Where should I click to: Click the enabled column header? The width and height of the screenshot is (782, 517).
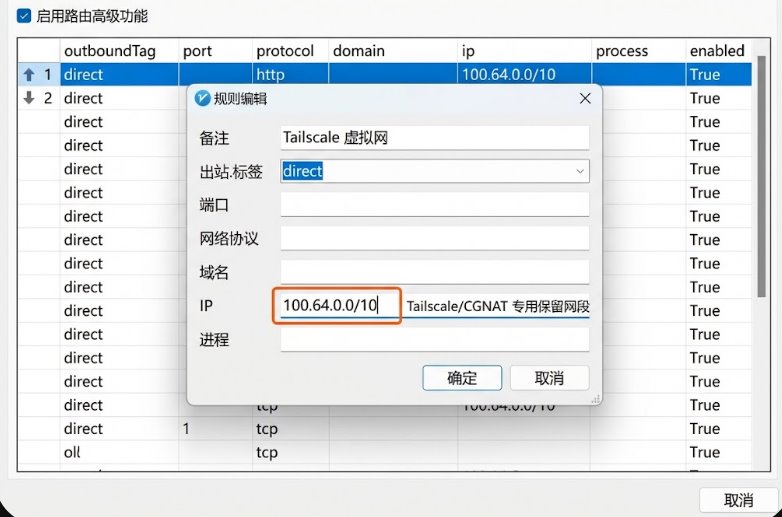719,51
